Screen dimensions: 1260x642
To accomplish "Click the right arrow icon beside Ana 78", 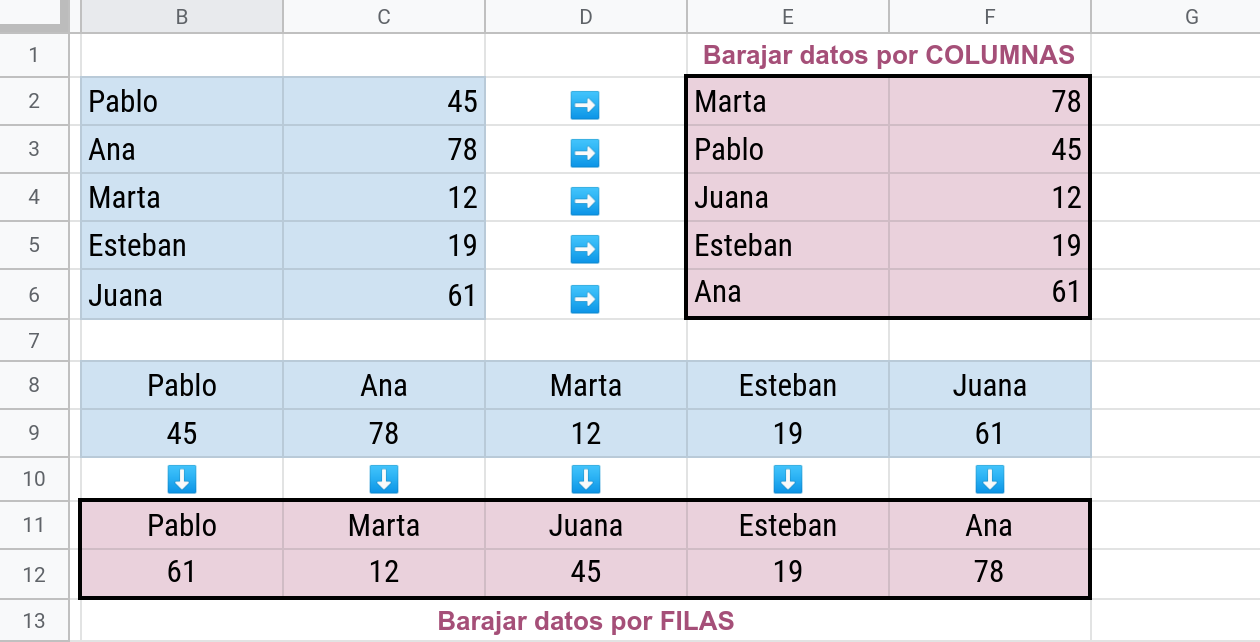I will click(585, 153).
